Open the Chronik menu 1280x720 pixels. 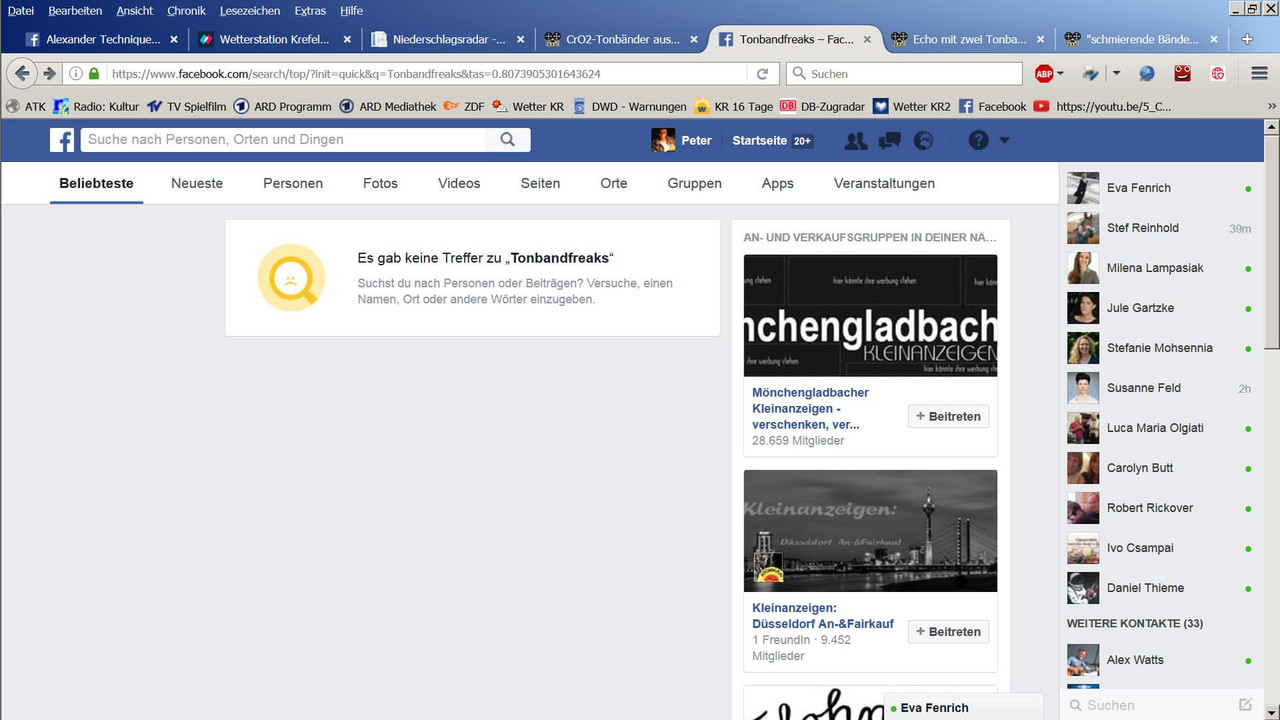186,10
